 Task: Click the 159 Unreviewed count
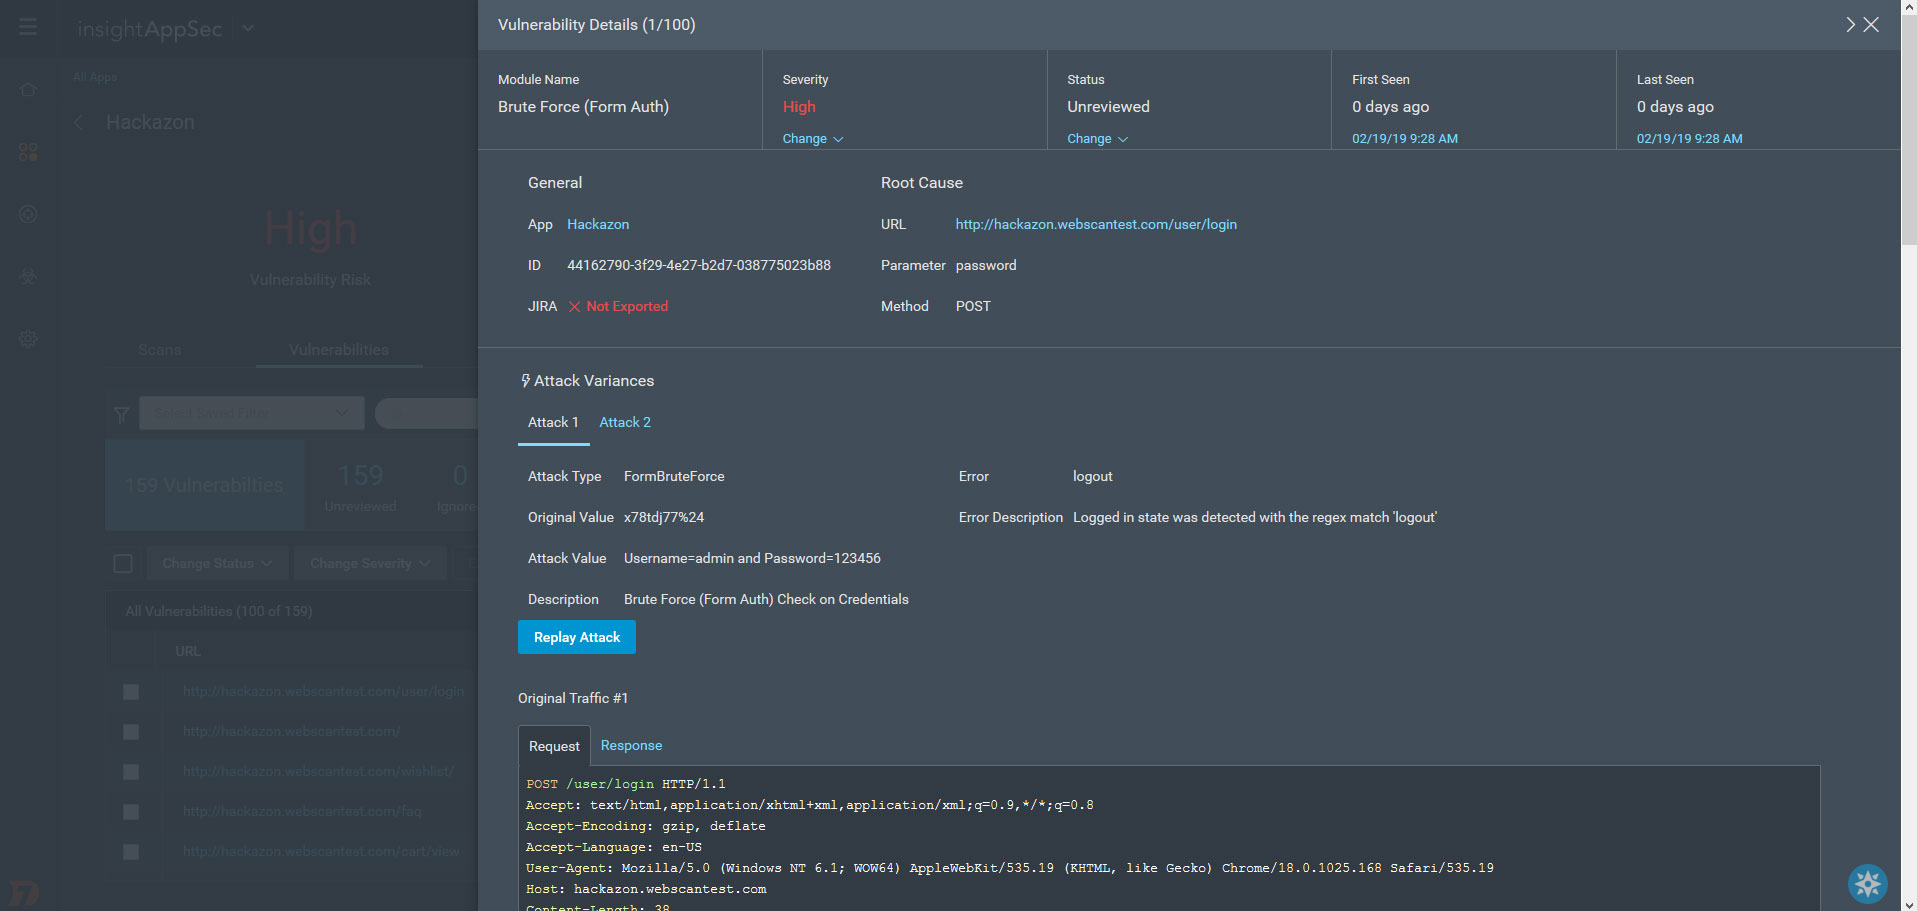360,487
